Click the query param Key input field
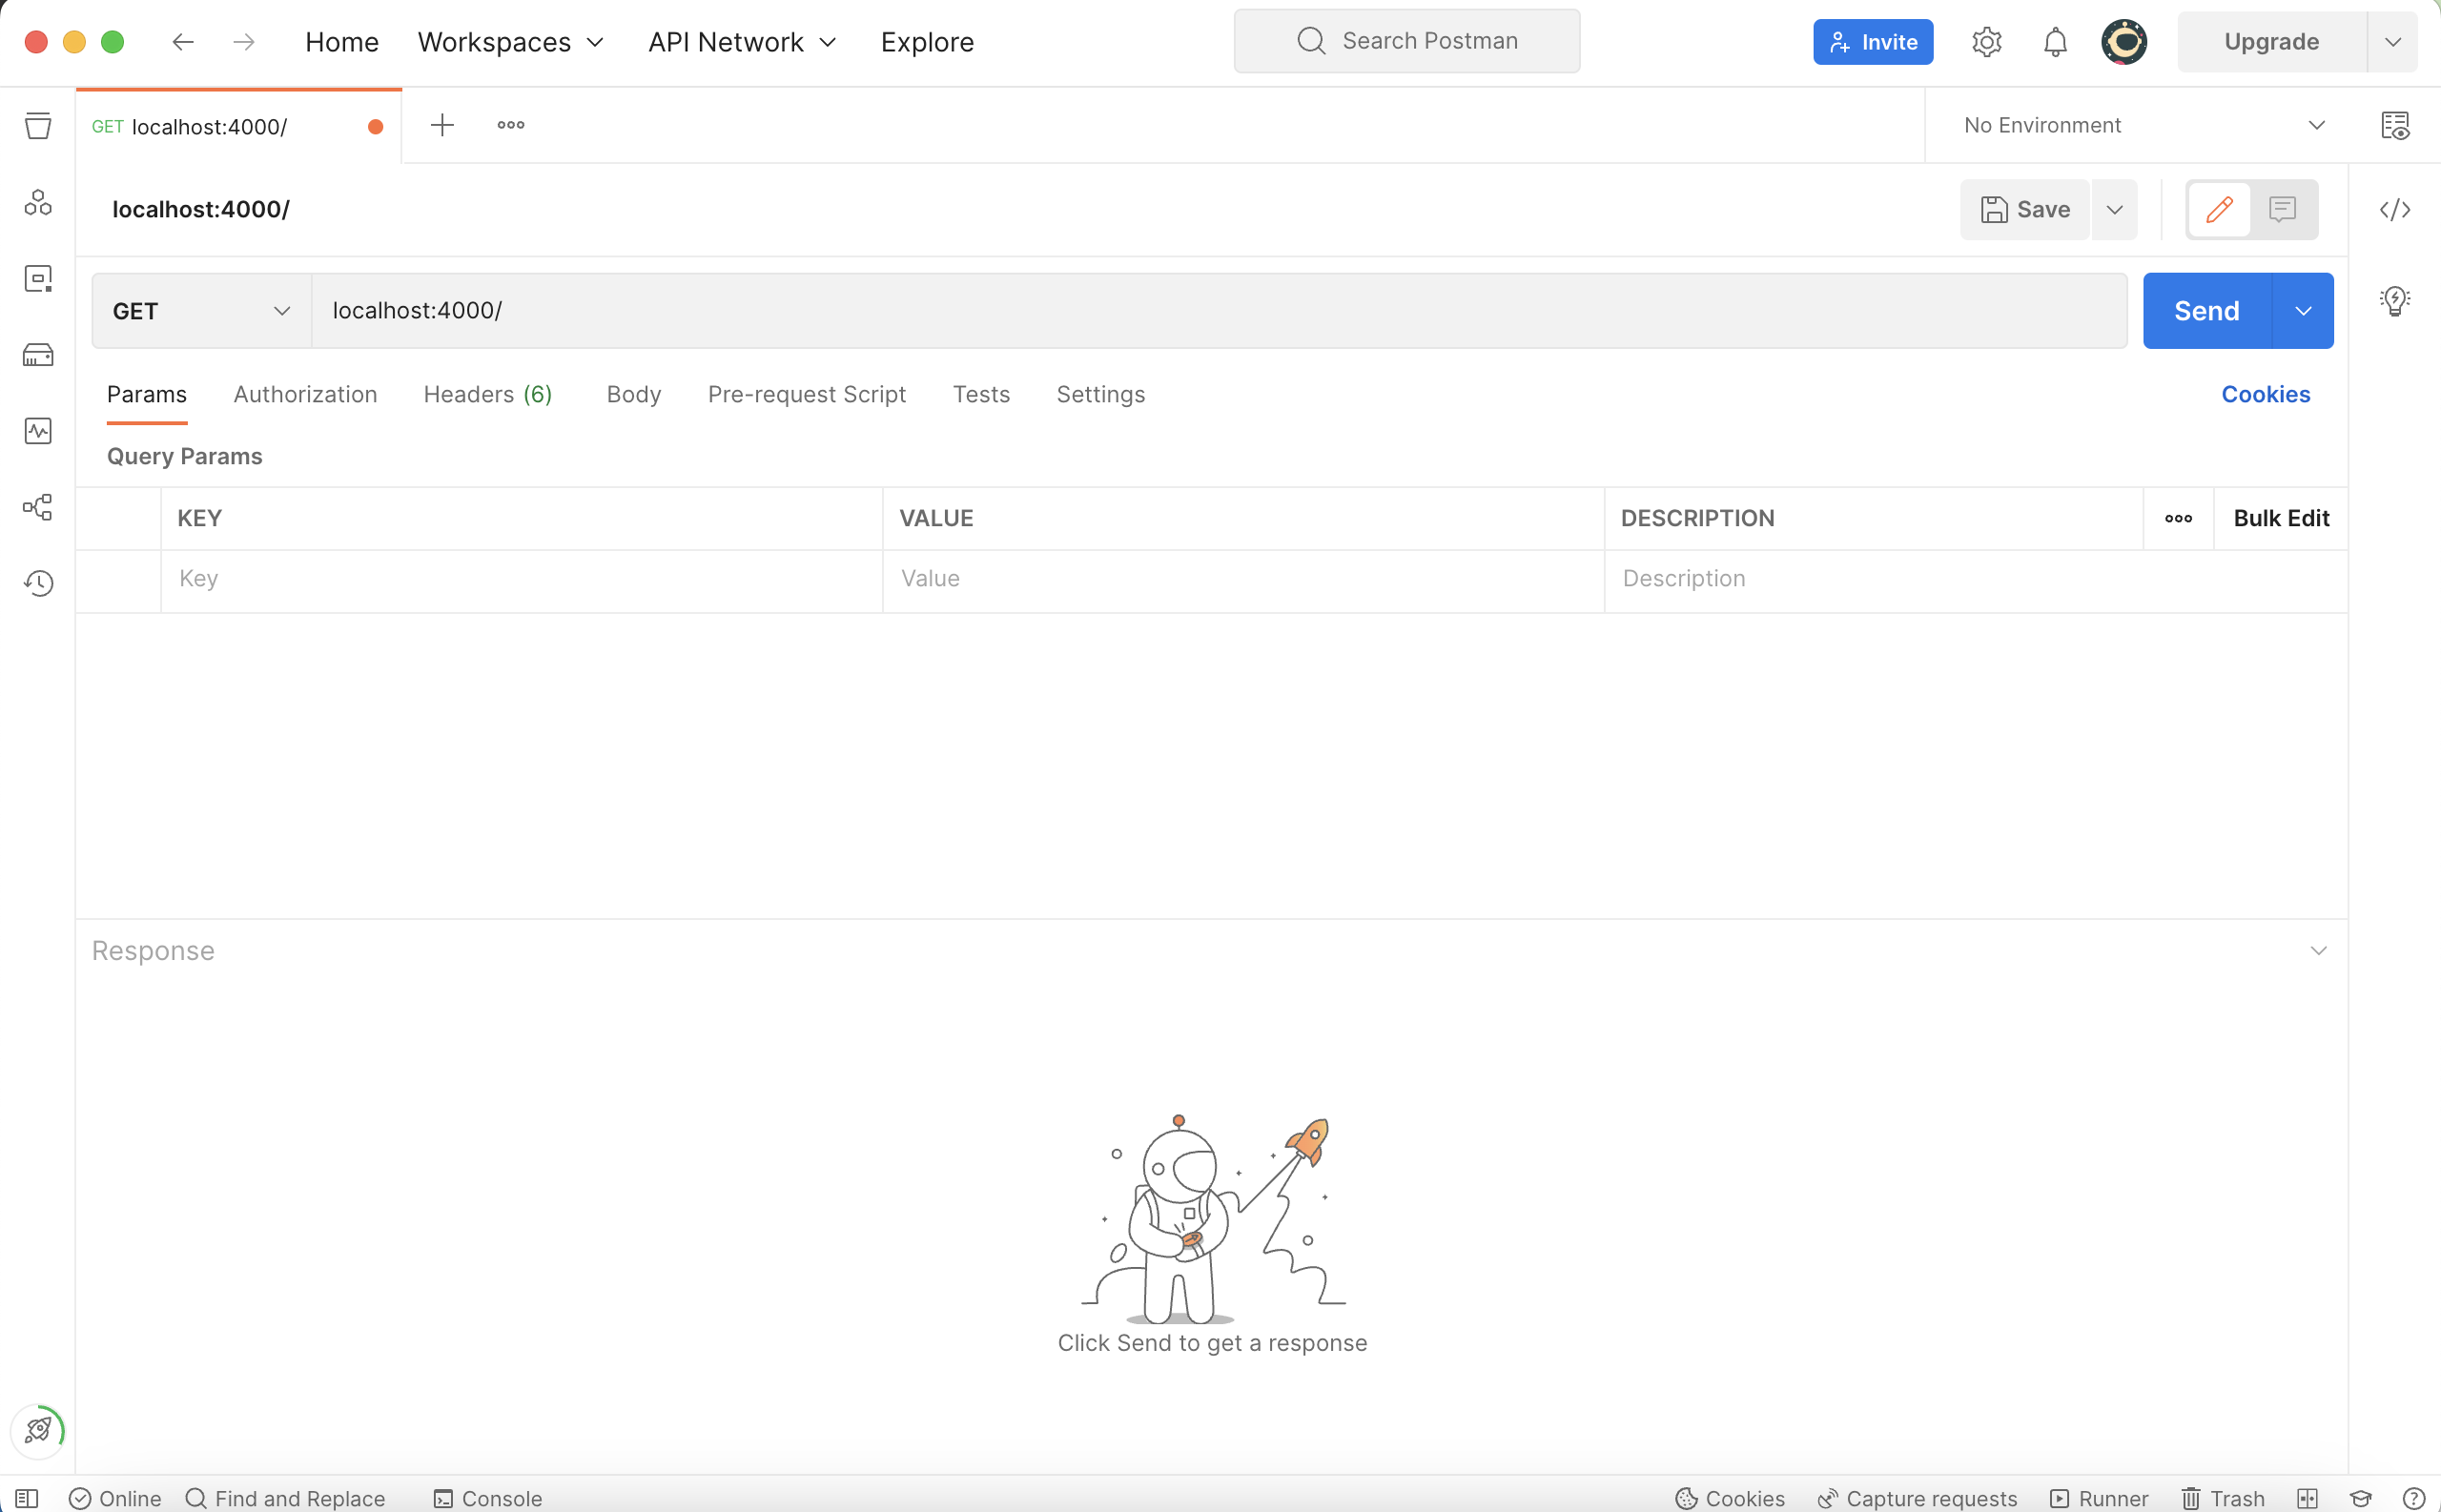The height and width of the screenshot is (1512, 2441). (x=520, y=579)
